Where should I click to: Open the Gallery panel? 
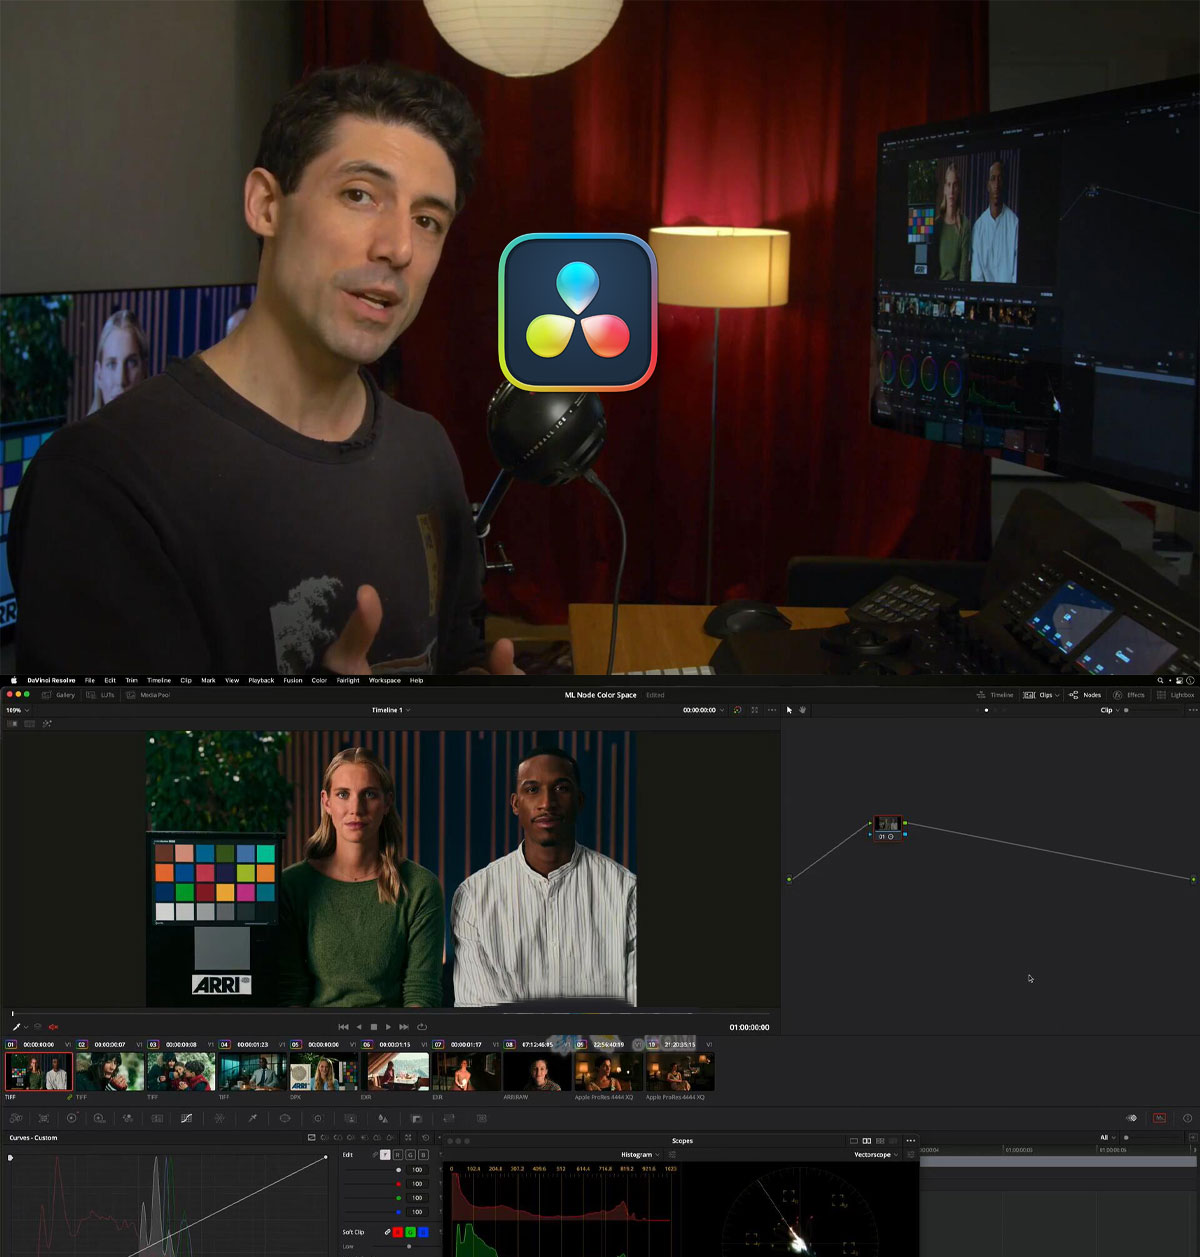pos(59,695)
